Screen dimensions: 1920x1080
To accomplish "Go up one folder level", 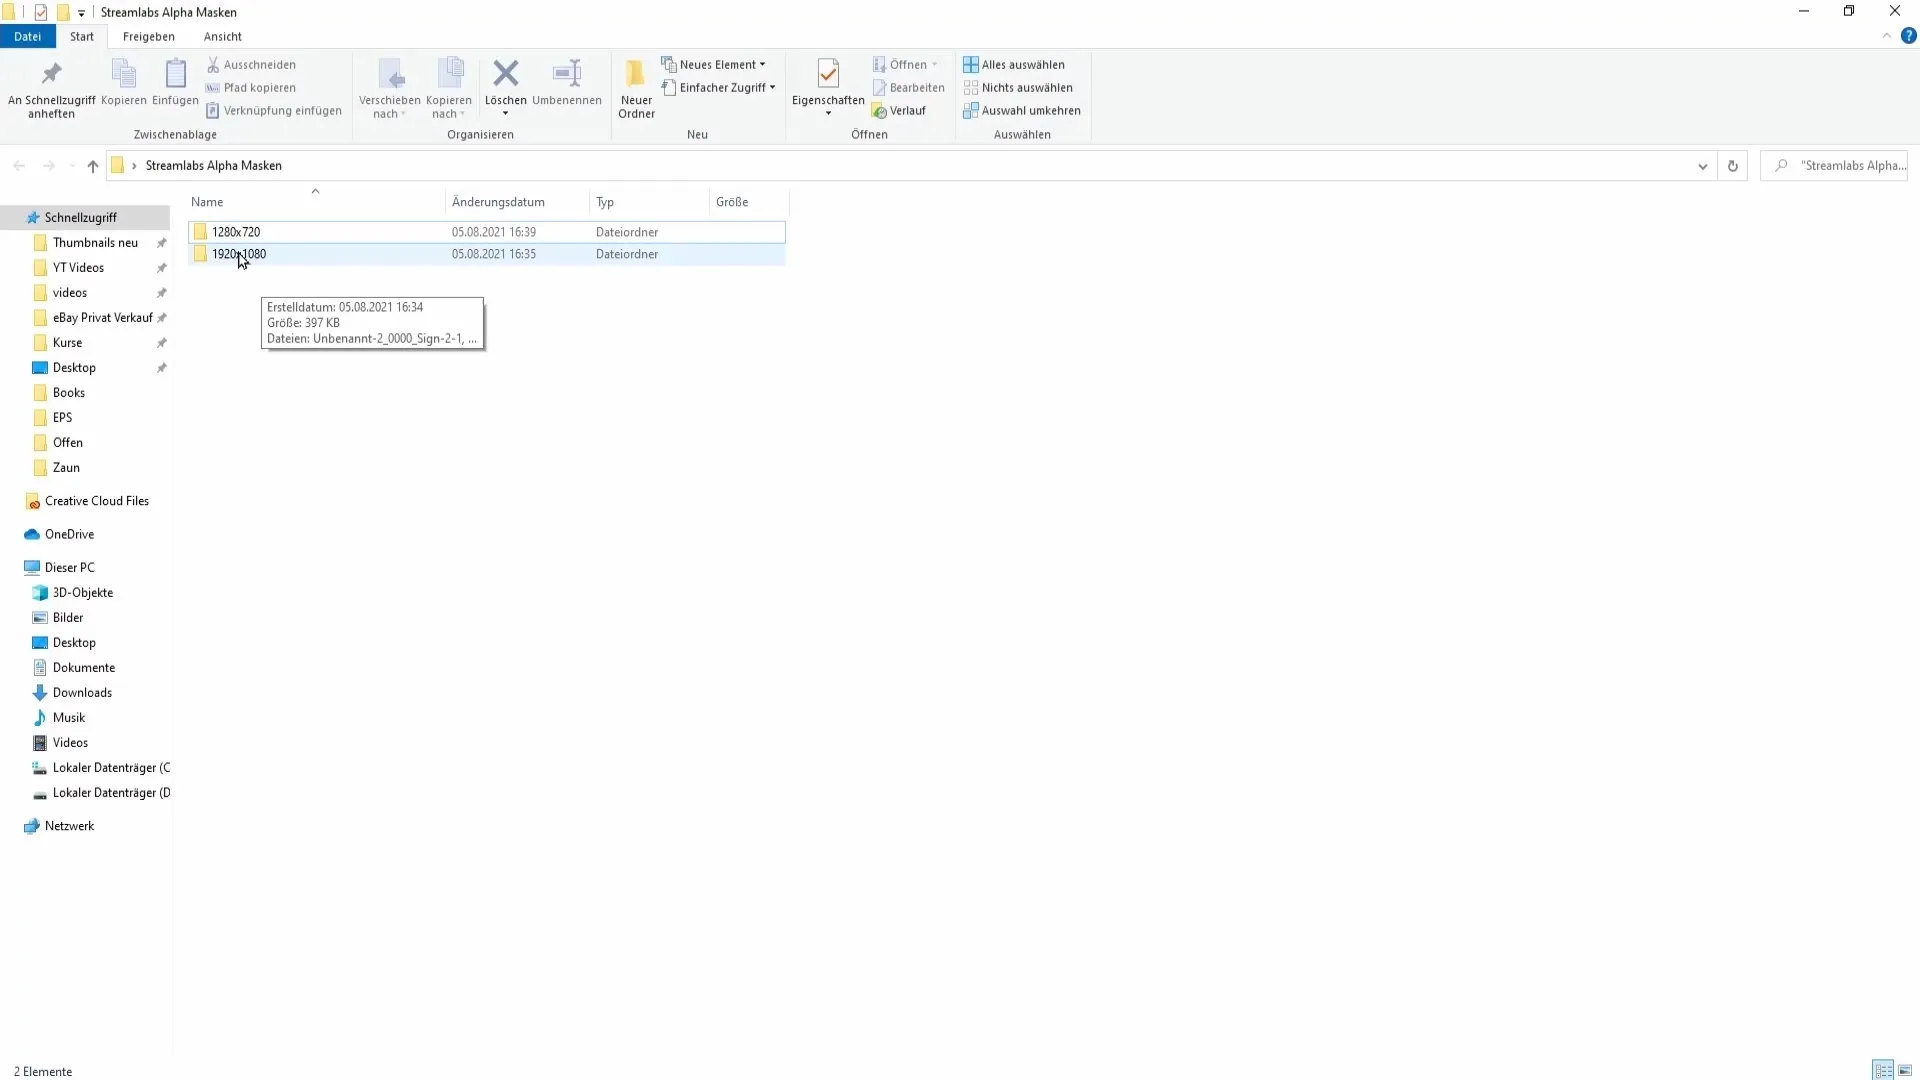I will pyautogui.click(x=93, y=166).
